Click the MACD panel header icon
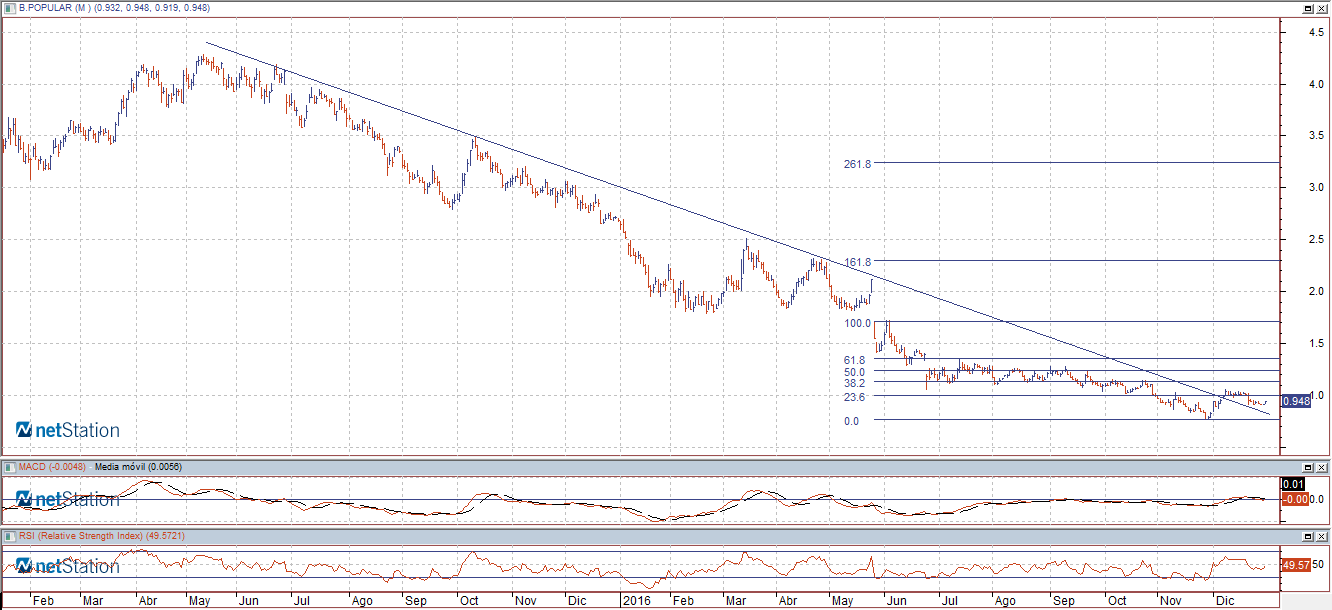 [x=8, y=467]
